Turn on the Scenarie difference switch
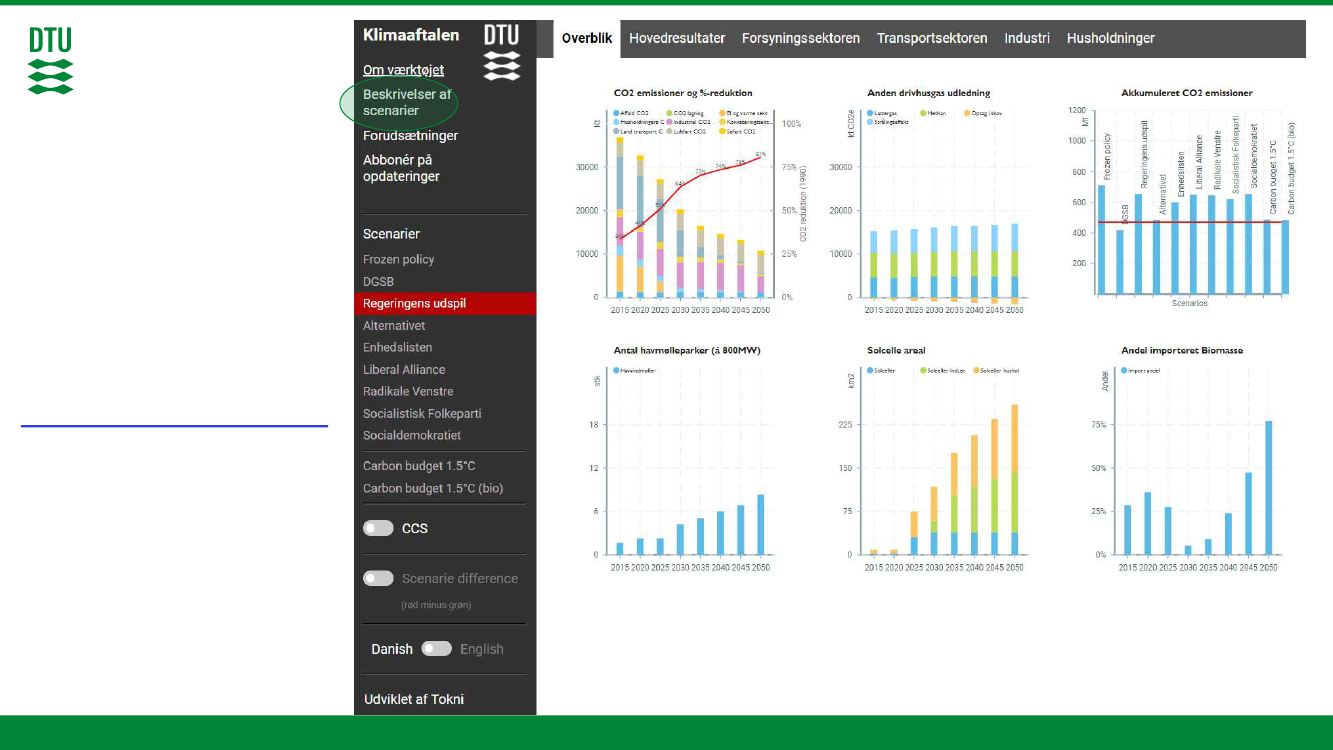 (x=378, y=578)
